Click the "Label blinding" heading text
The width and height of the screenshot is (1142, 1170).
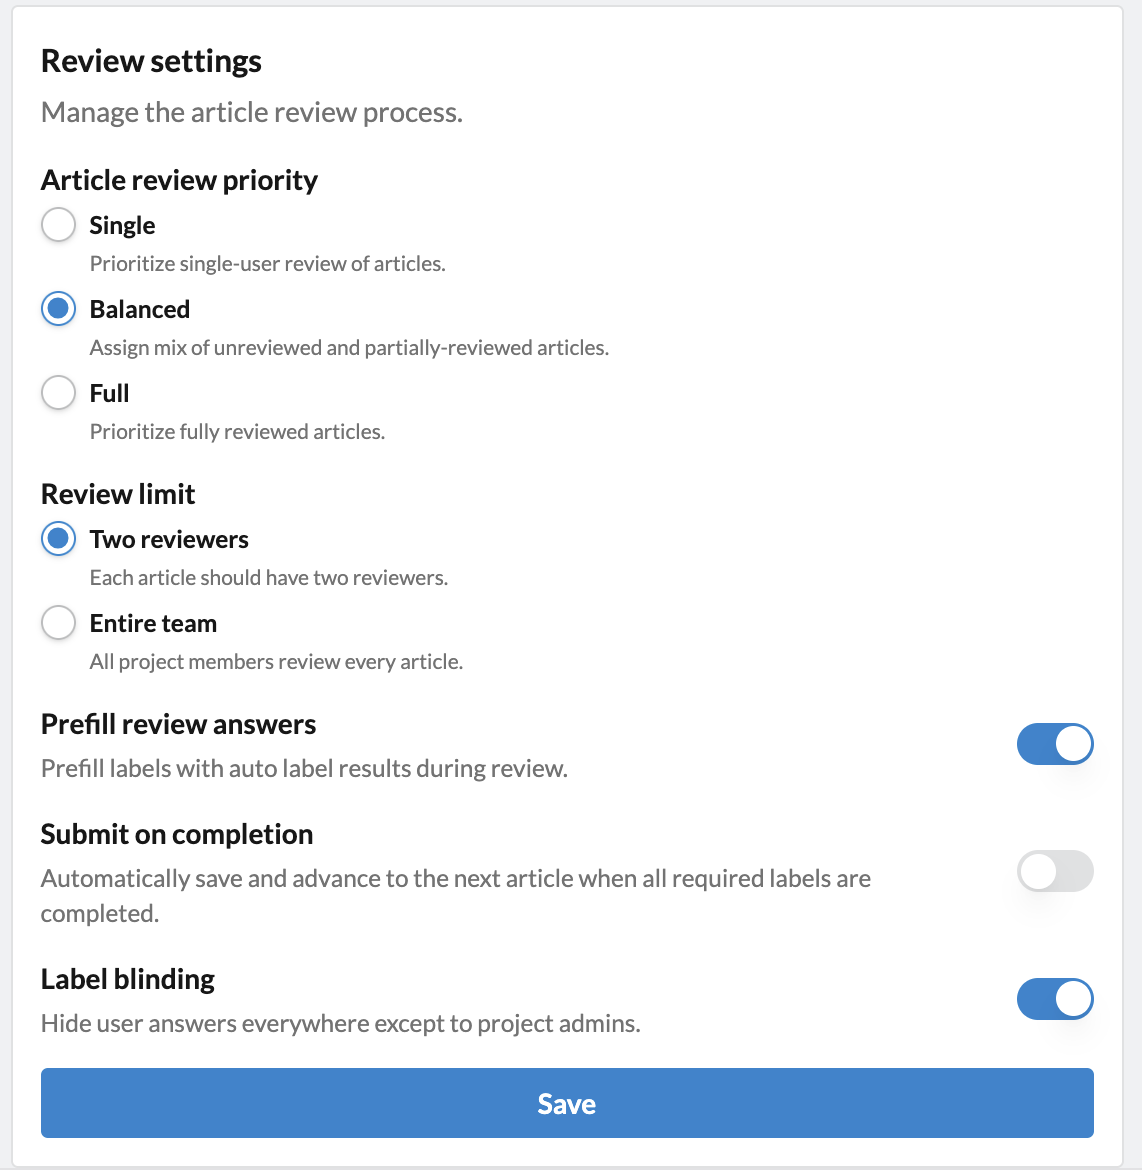coord(128,979)
